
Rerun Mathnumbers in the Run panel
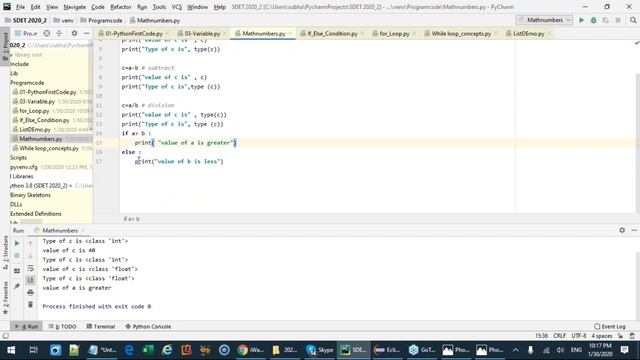click(x=17, y=243)
